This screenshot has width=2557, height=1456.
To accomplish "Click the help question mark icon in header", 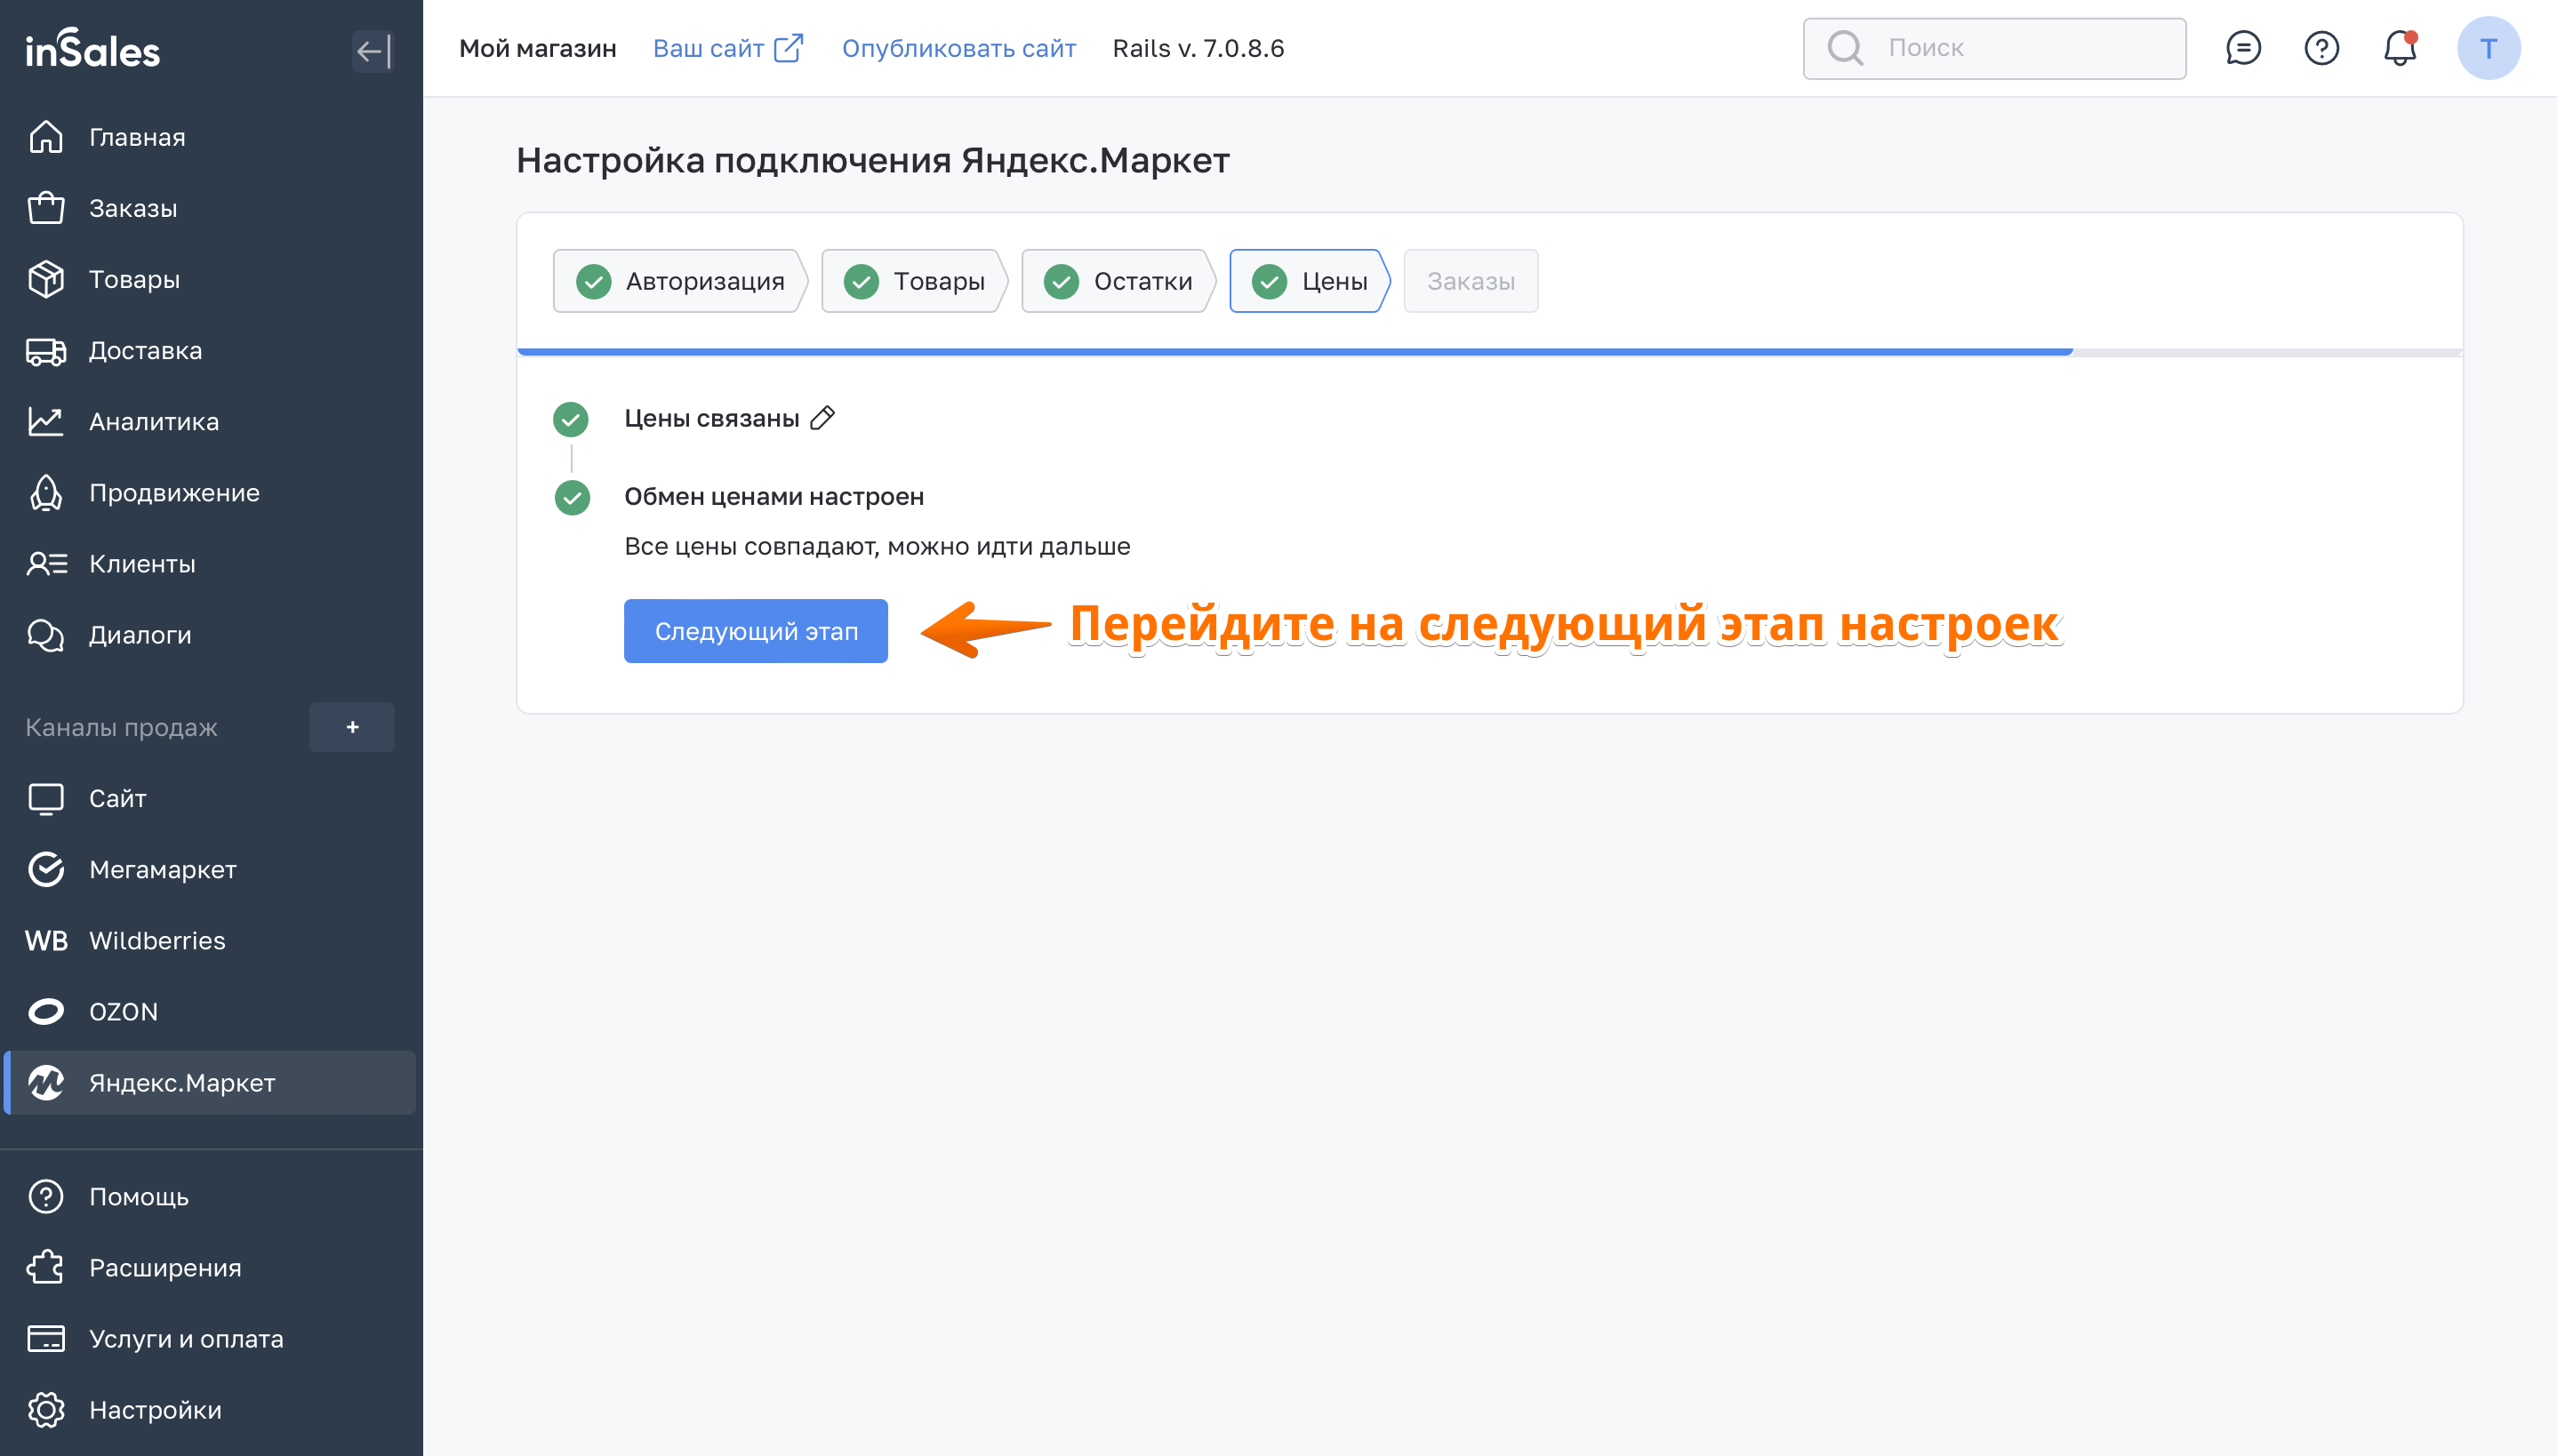I will (x=2321, y=48).
